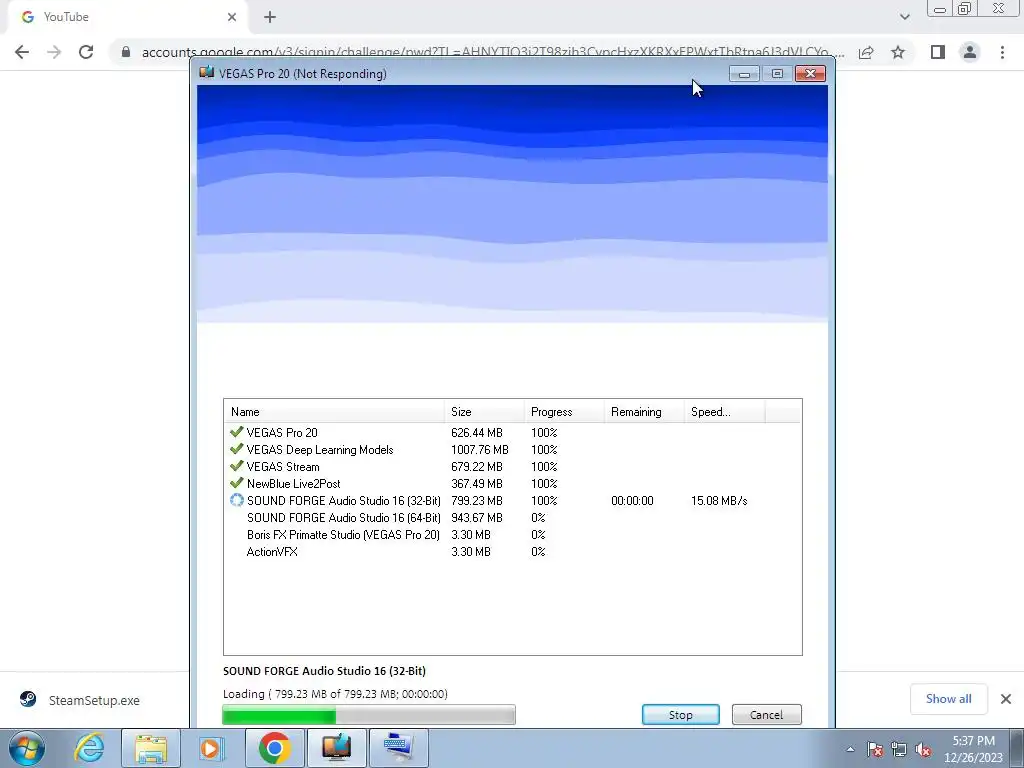This screenshot has width=1024, height=768.
Task: Click the Speed column header
Action: tap(724, 411)
